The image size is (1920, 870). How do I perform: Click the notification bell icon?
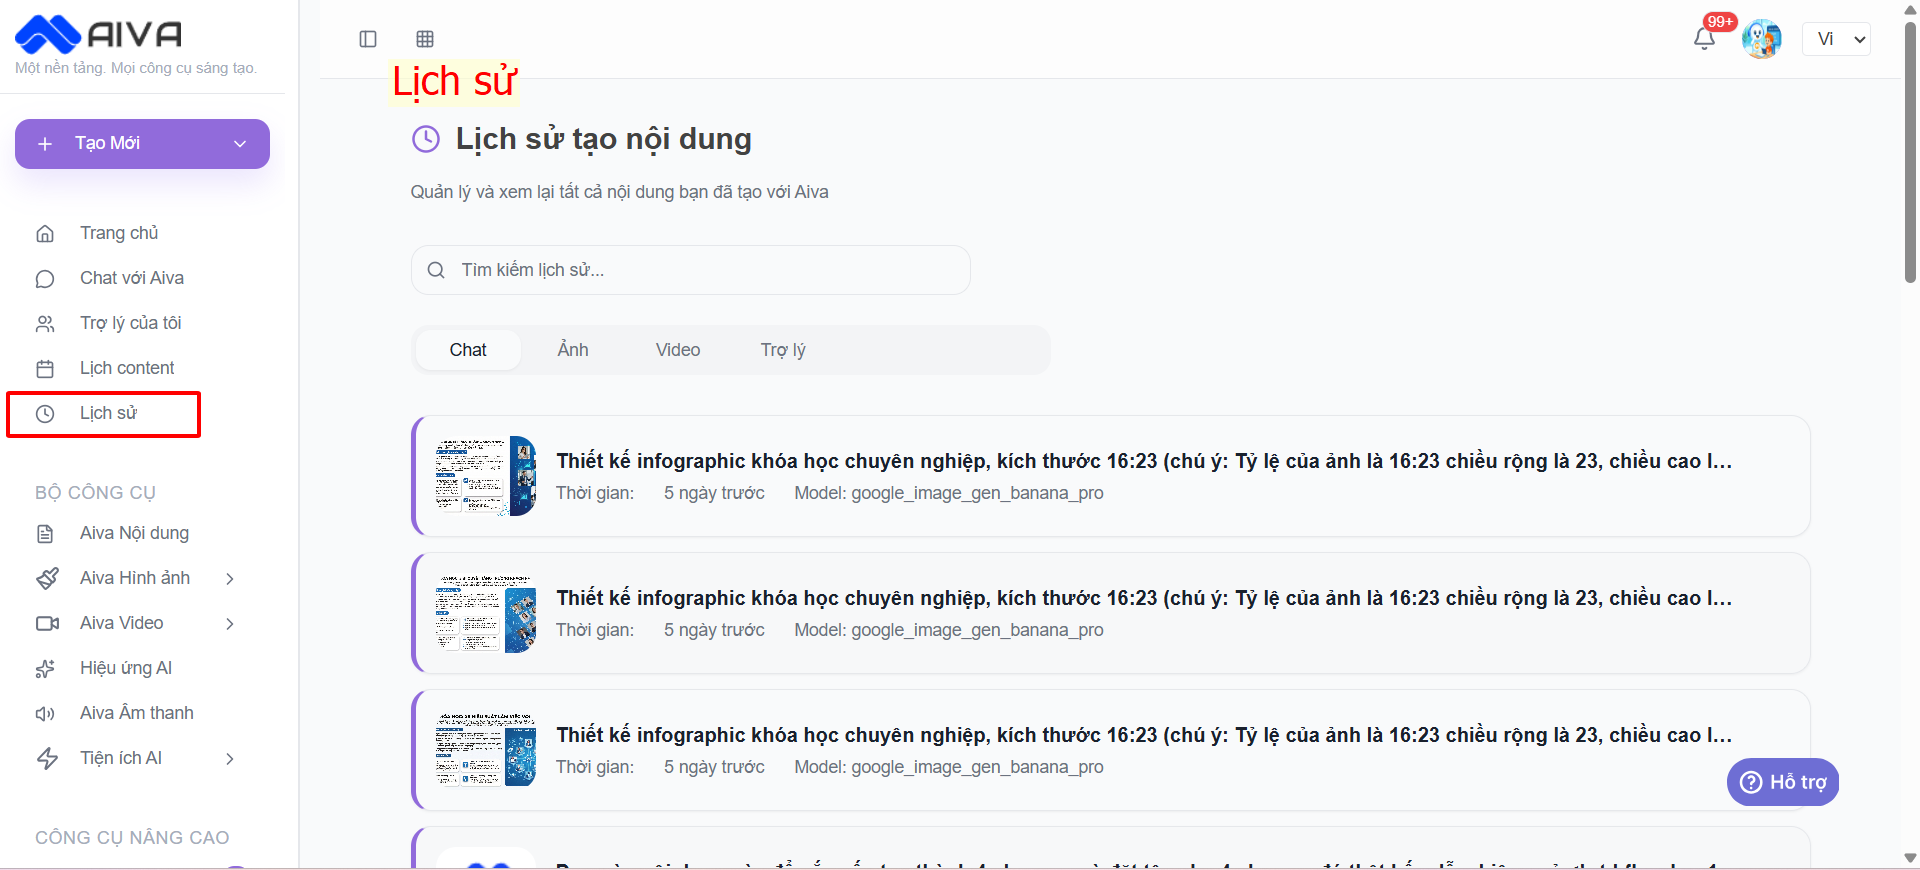point(1704,39)
